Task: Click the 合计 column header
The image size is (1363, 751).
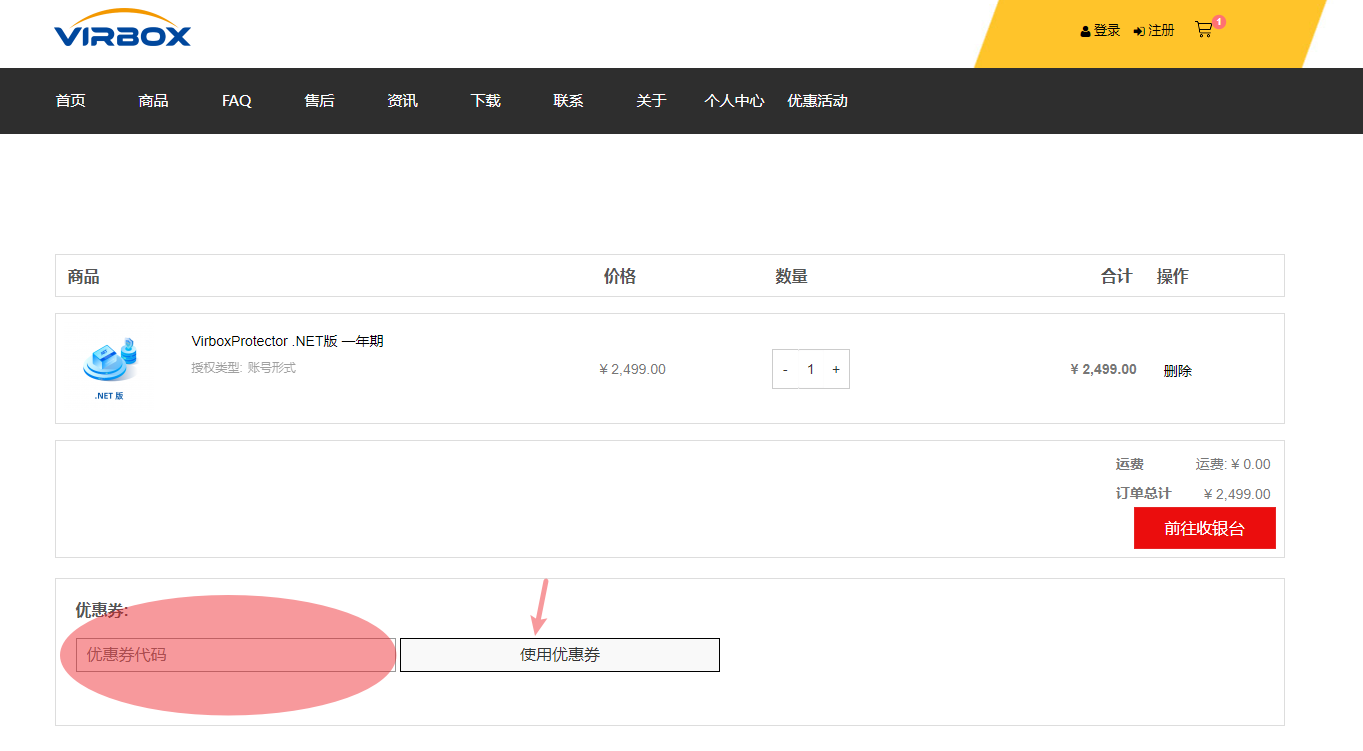Action: (x=1116, y=277)
